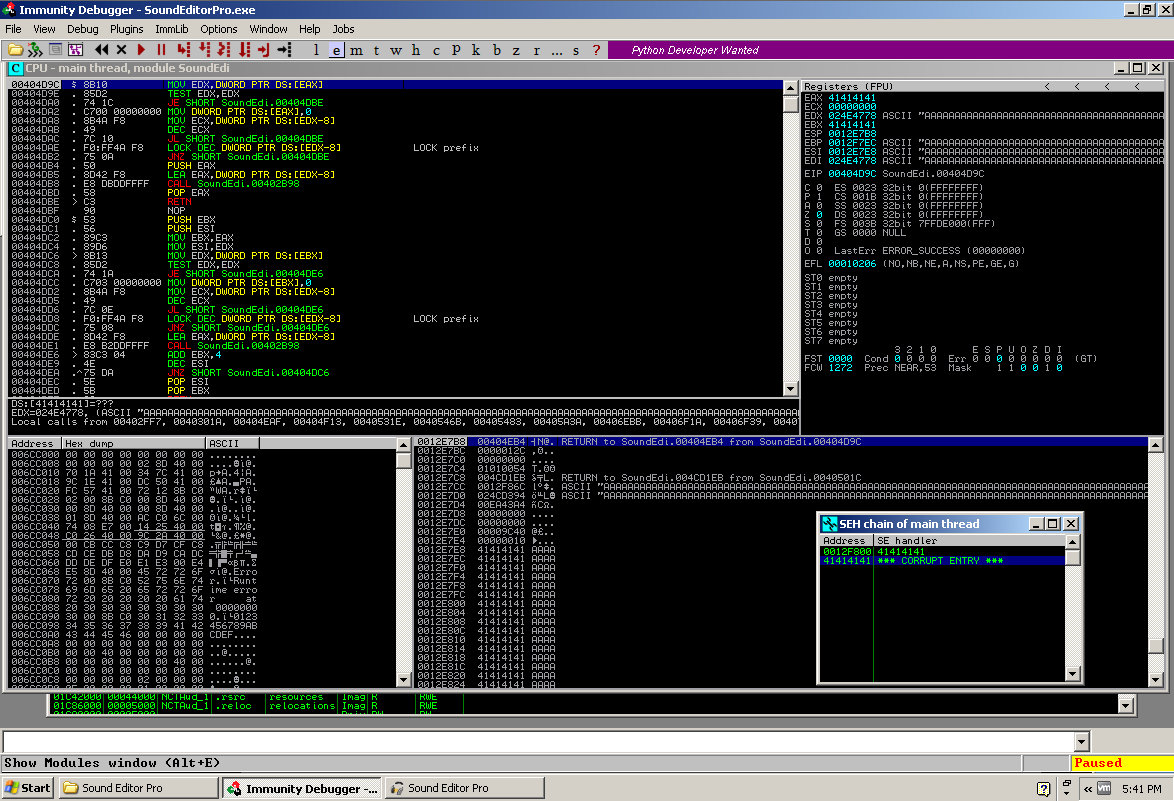
Task: Open the File menu
Action: tap(13, 29)
